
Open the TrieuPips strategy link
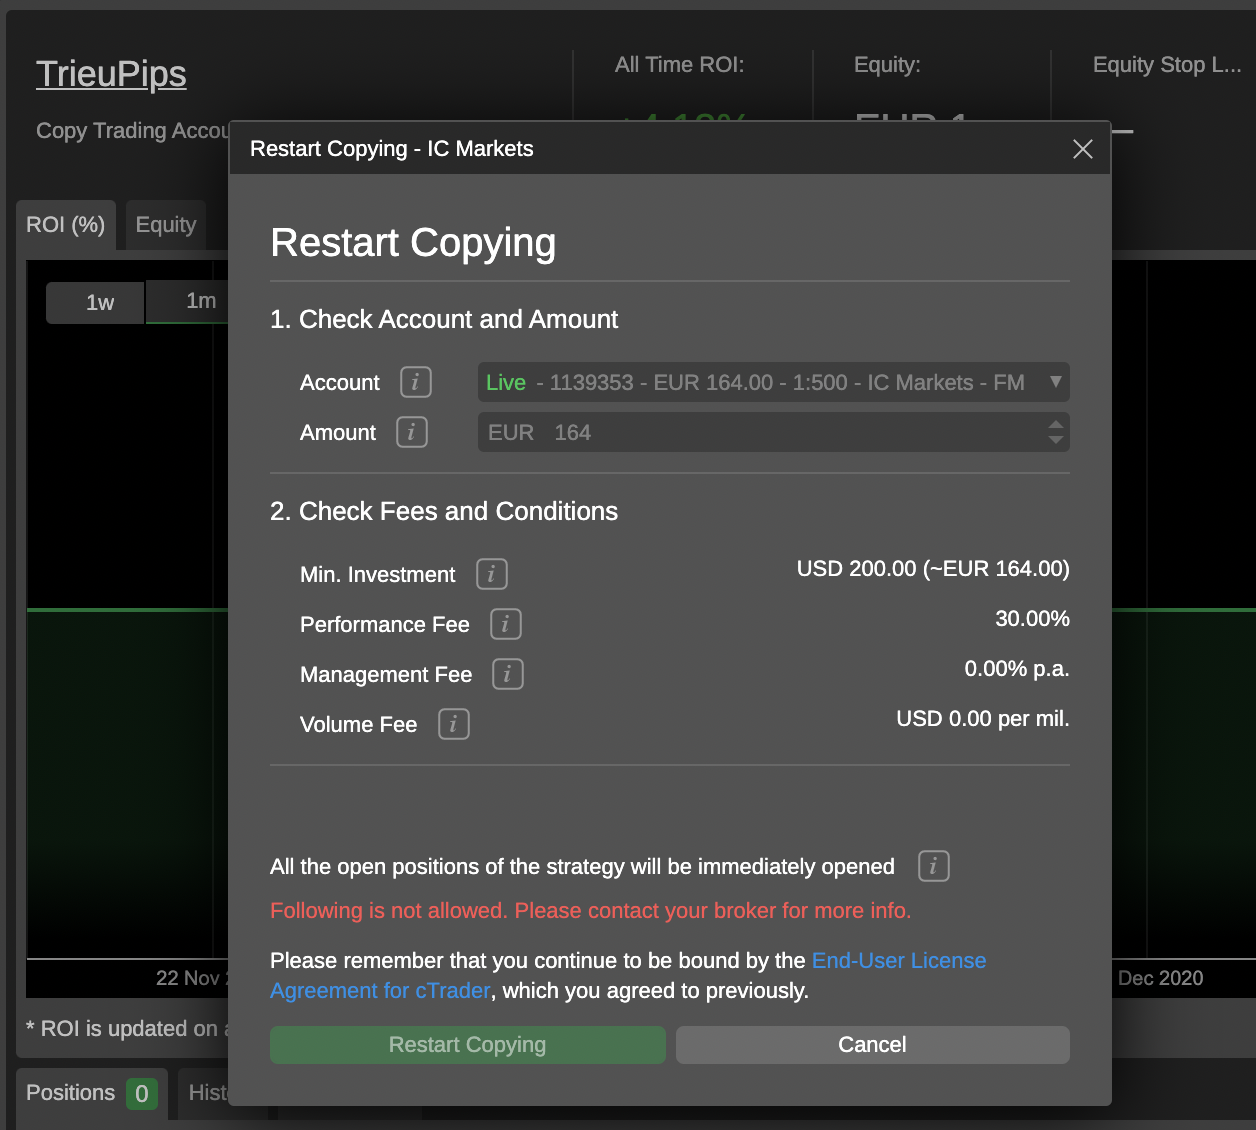pos(111,74)
